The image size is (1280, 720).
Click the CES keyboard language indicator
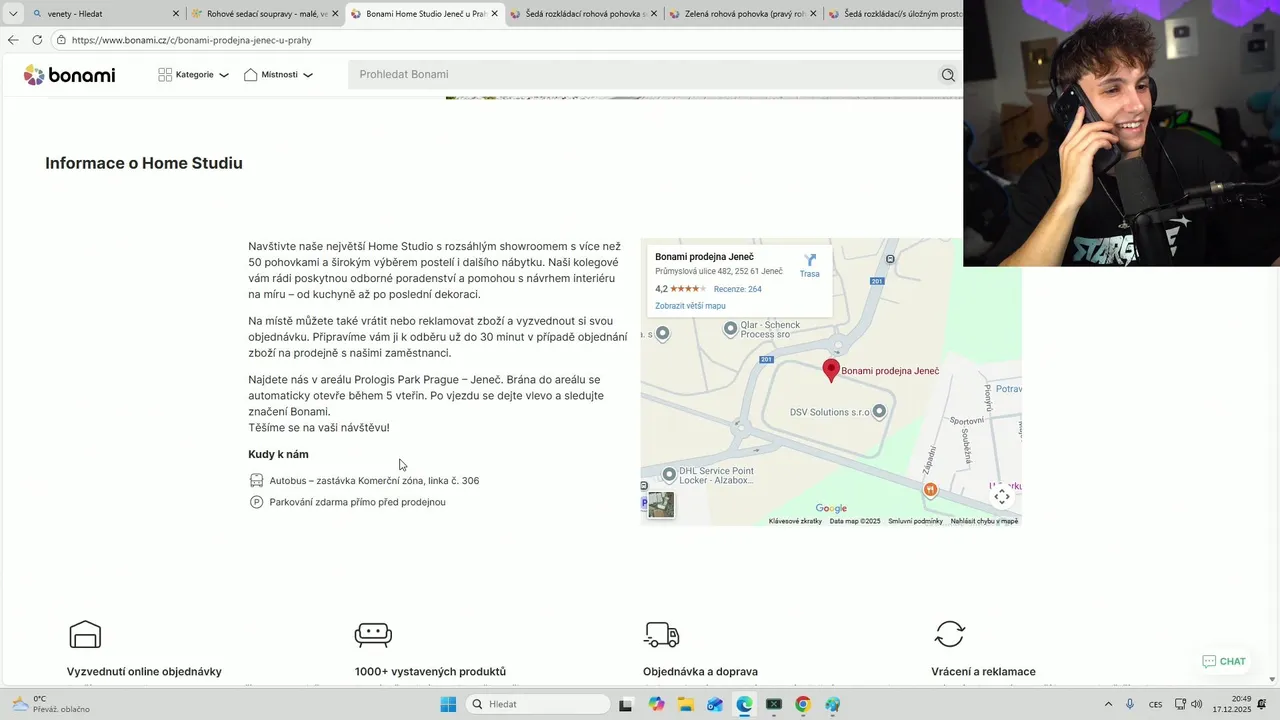[1156, 704]
